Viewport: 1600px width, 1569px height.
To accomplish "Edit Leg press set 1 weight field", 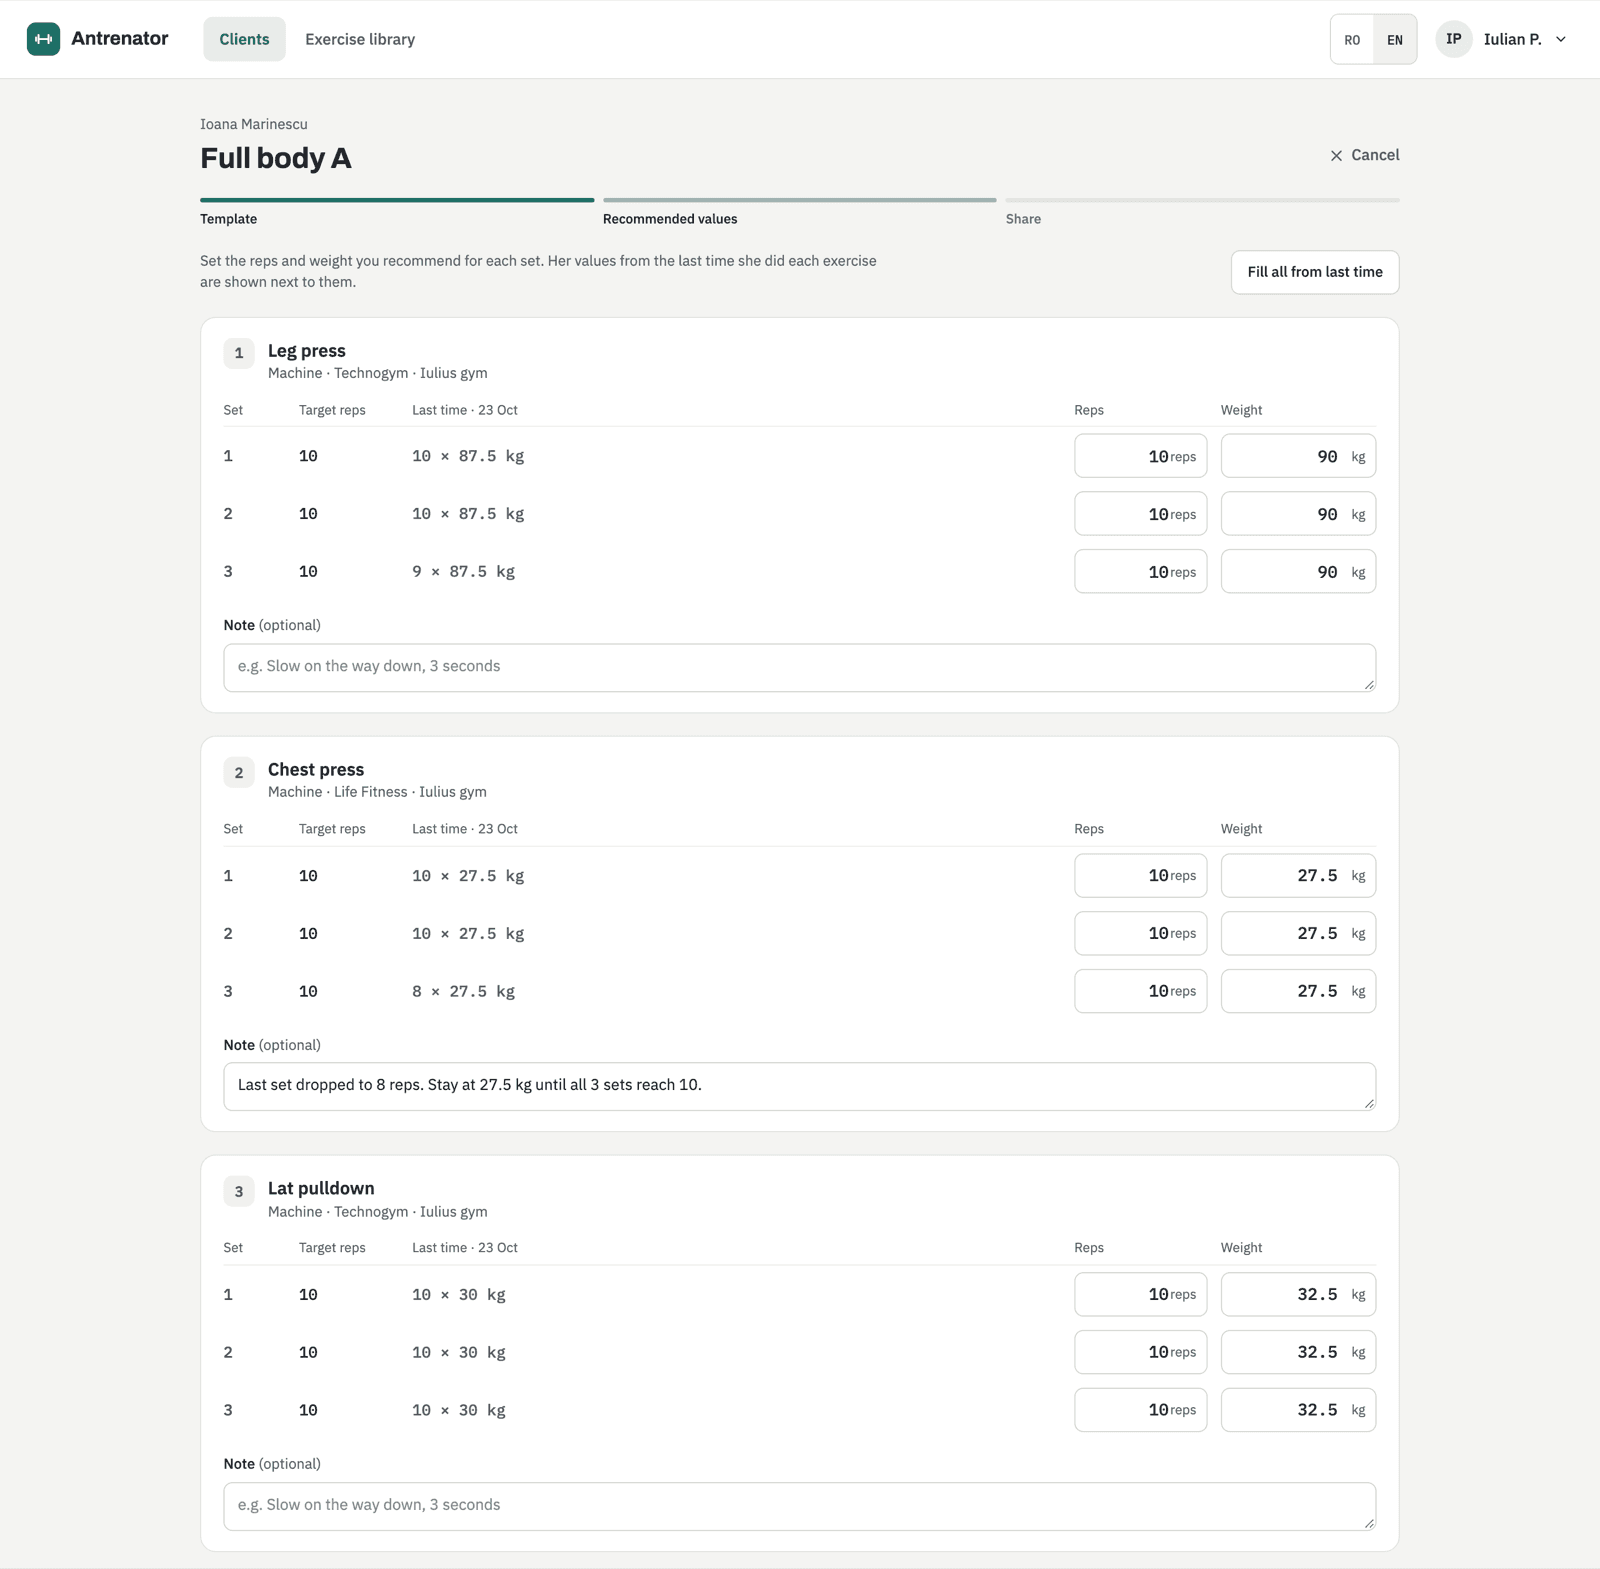I will (1298, 456).
